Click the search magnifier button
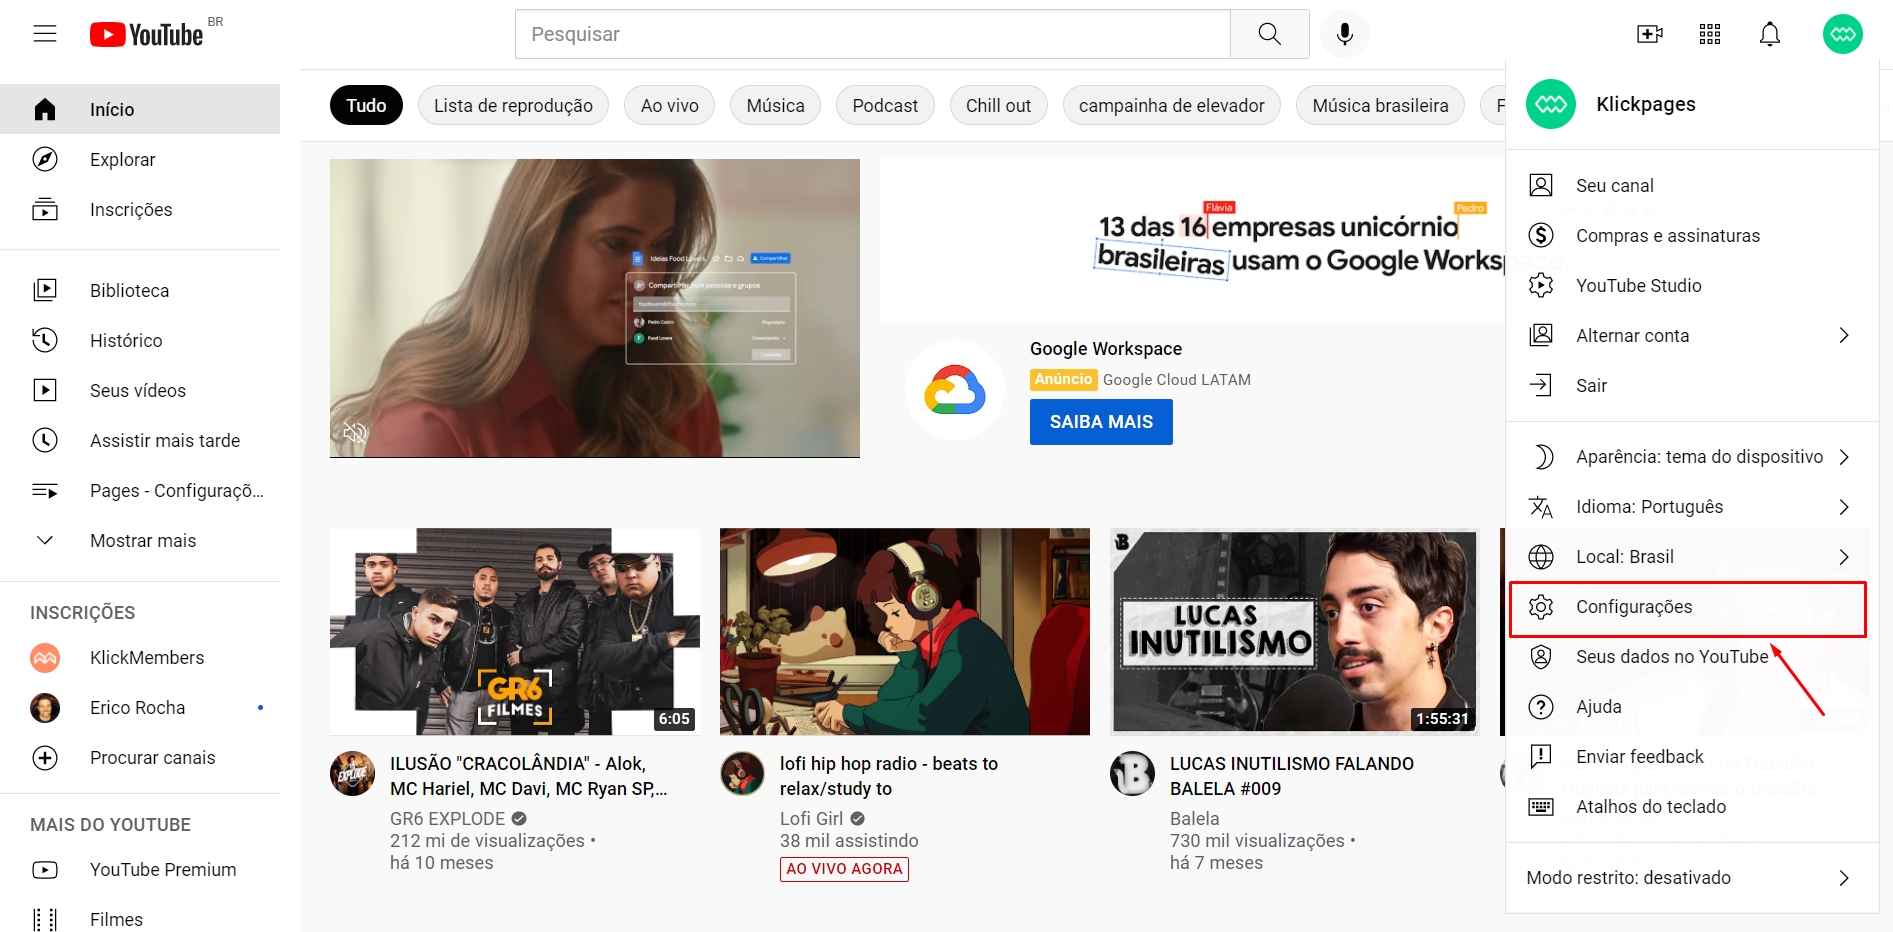This screenshot has width=1893, height=932. [1269, 34]
